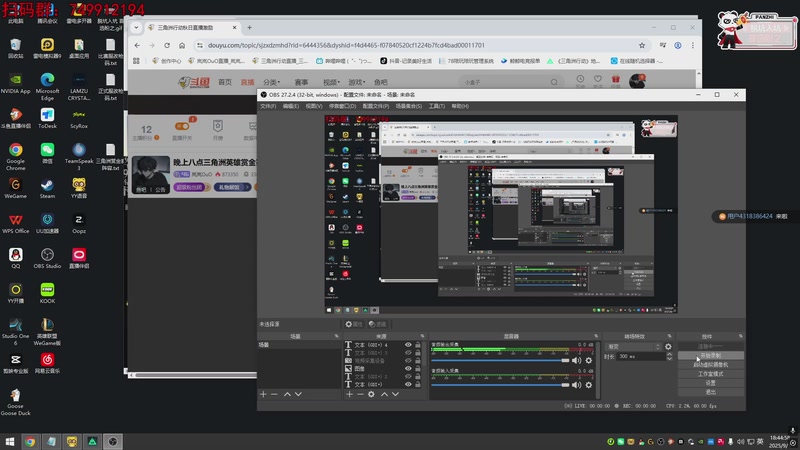
Task: Hide the 文本 (GDI+) 4 source
Action: coord(408,345)
